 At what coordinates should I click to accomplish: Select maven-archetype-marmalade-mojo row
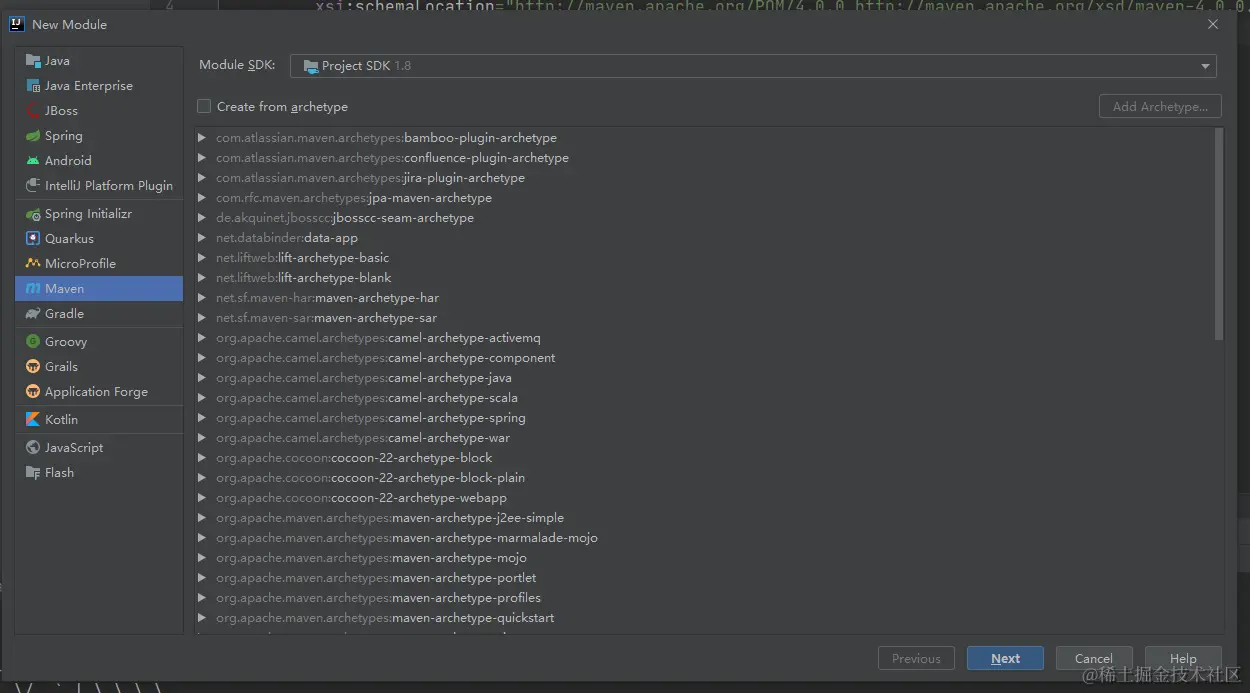pos(705,538)
